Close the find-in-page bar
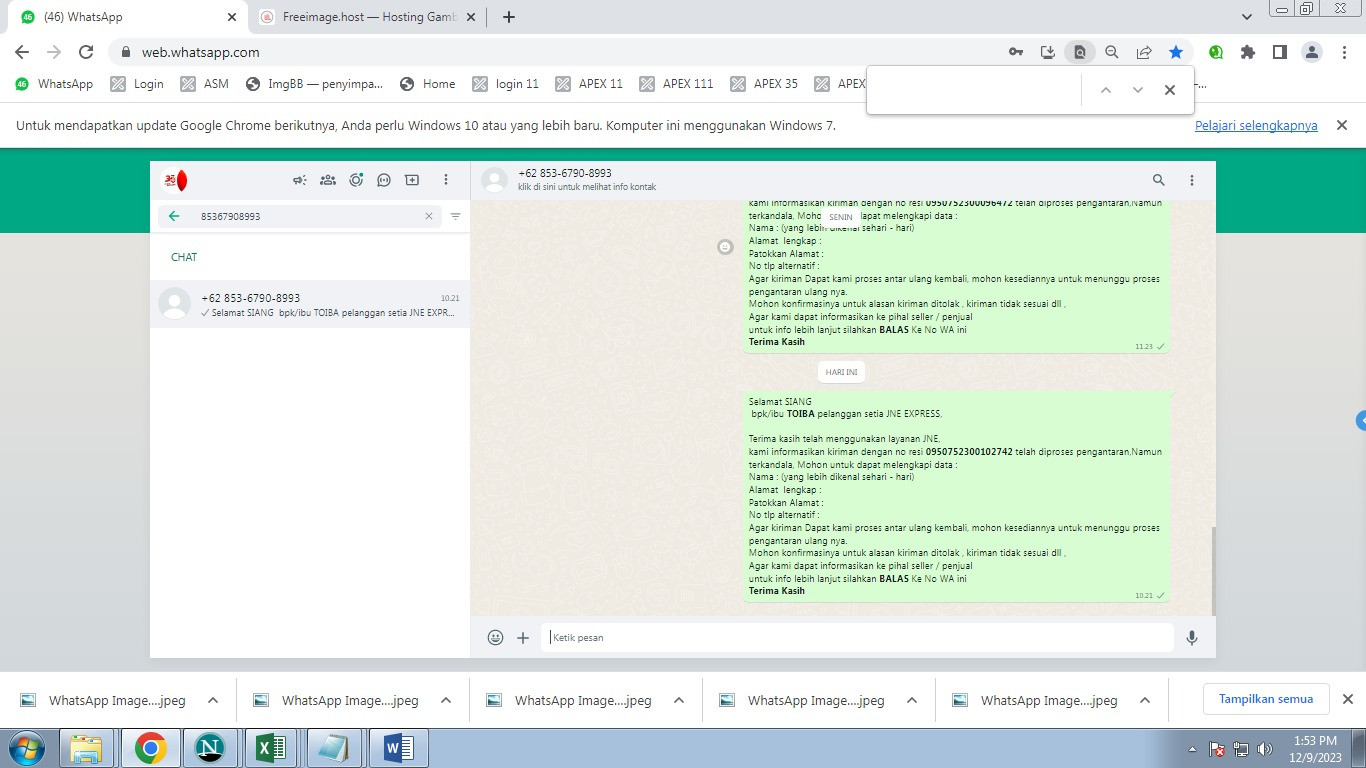 [1169, 90]
